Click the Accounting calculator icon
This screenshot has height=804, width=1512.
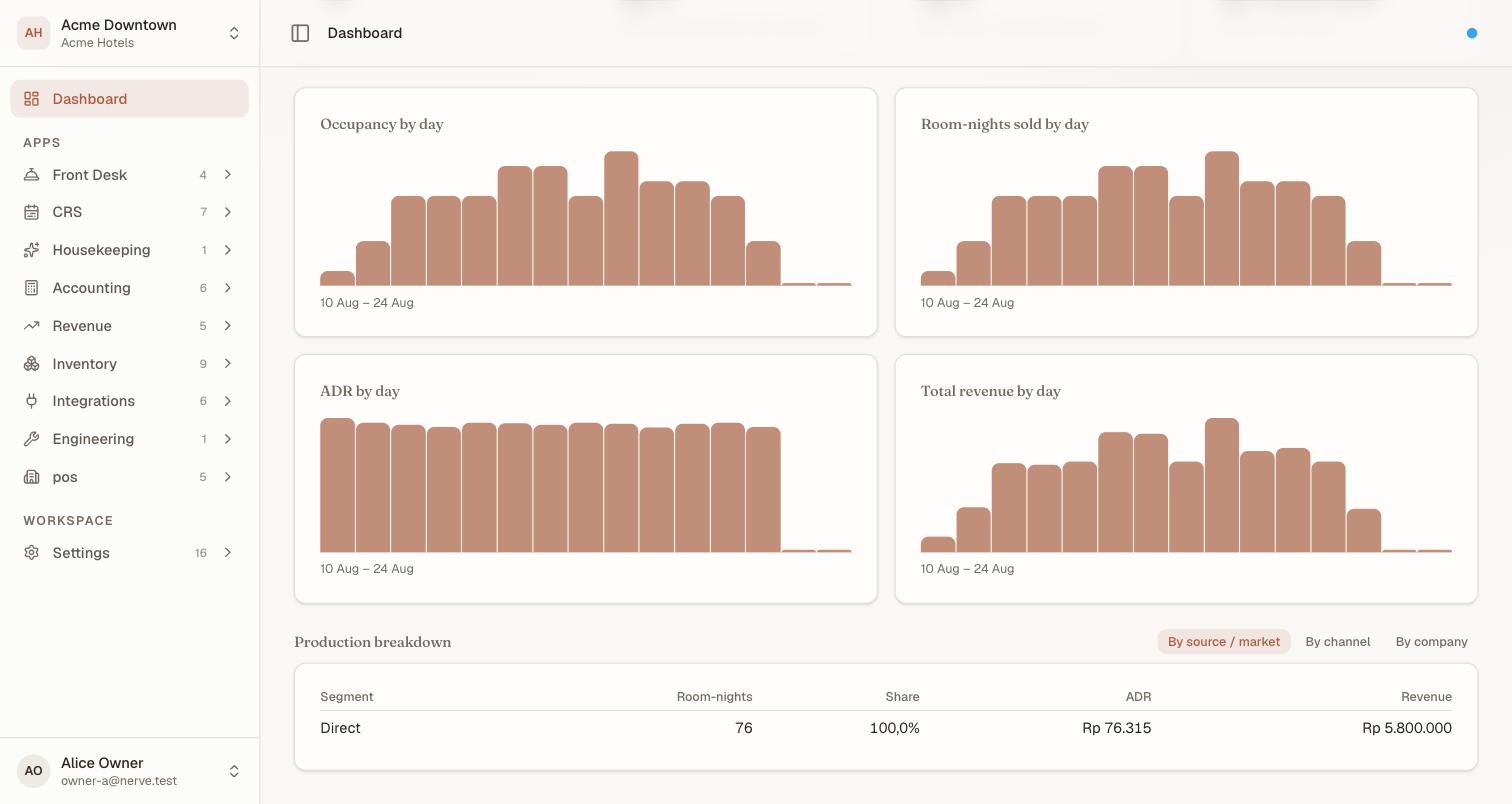tap(32, 288)
